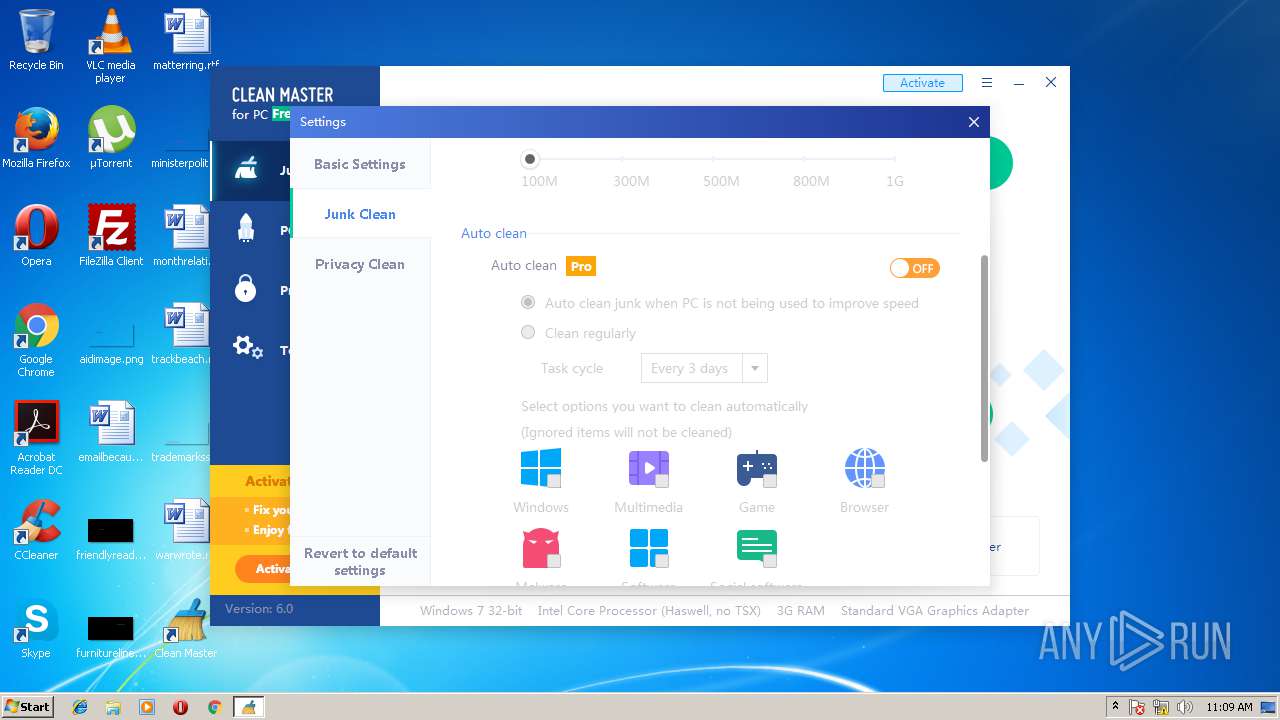This screenshot has width=1280, height=720.
Task: Switch to Privacy Clean settings tab
Action: click(x=360, y=264)
